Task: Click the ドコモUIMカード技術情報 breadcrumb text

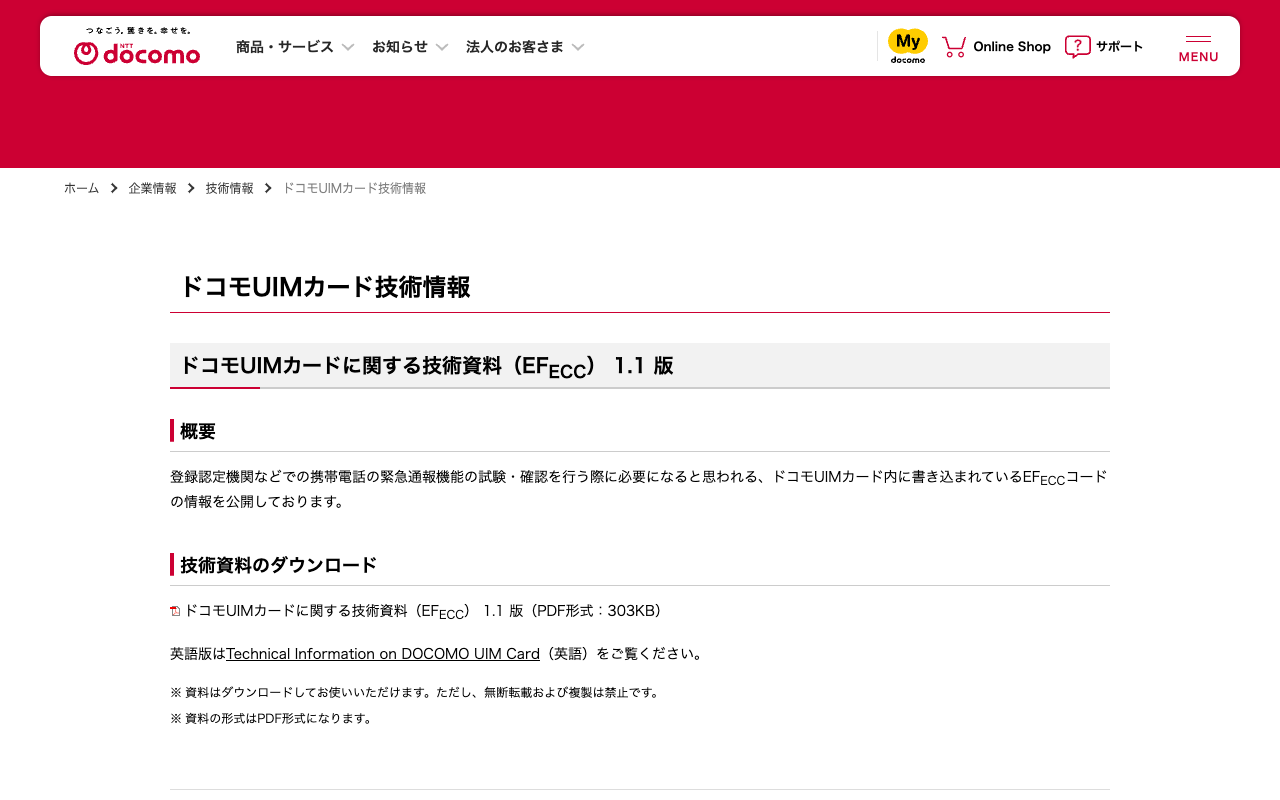Action: 354,188
